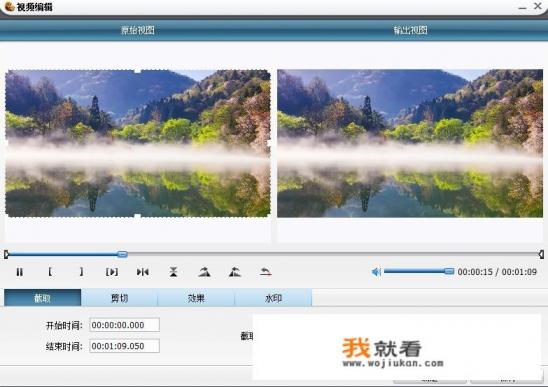Open the 水印 tab

(x=273, y=298)
